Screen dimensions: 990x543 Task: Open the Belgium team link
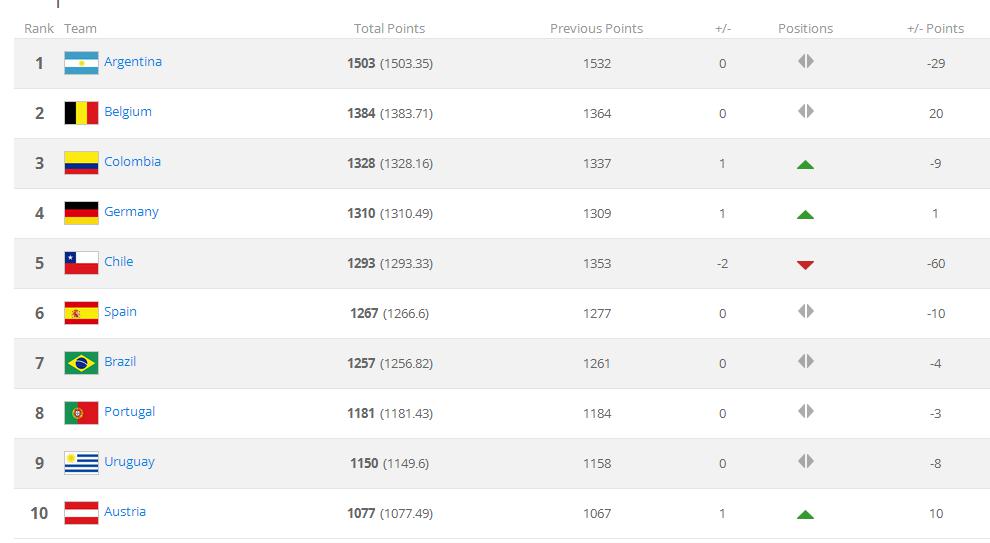pos(128,112)
